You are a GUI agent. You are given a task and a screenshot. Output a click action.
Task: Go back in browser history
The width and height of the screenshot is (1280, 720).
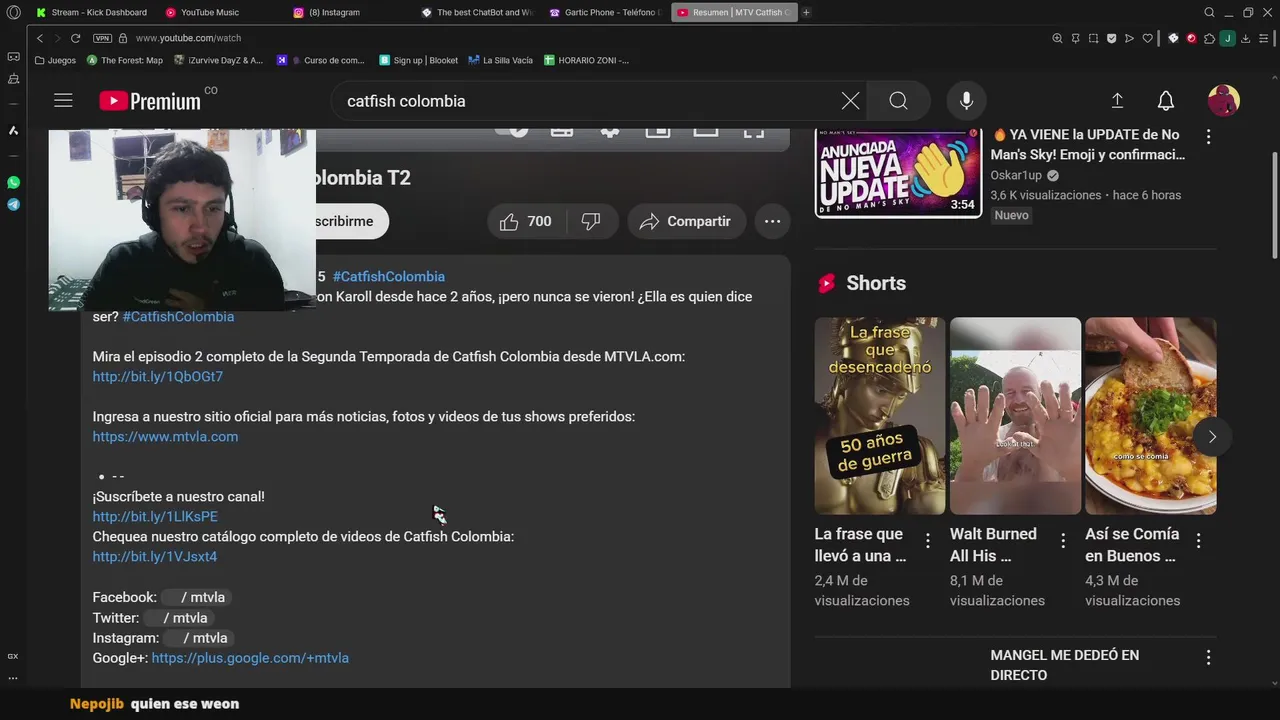point(40,38)
